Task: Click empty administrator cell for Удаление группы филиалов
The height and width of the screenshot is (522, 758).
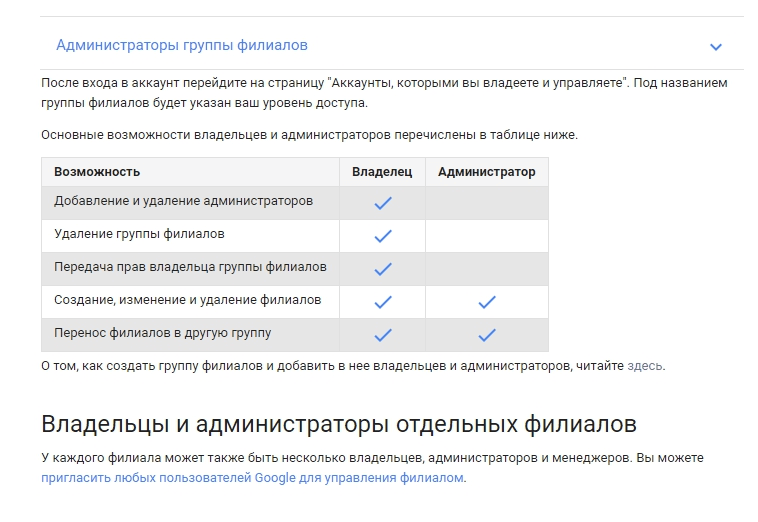Action: click(487, 236)
